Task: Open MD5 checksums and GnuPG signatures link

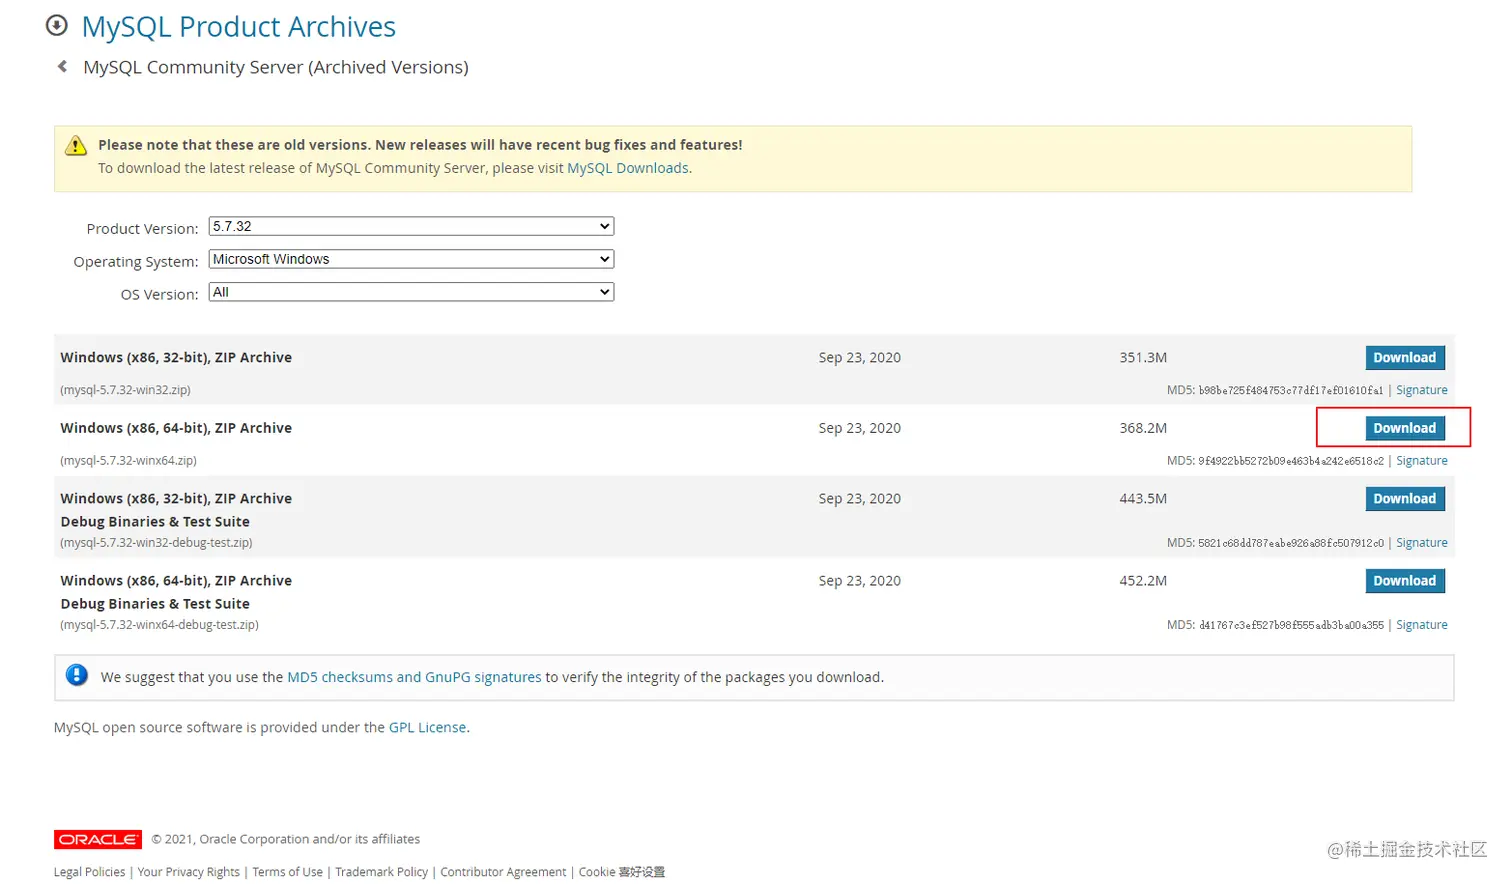Action: (x=414, y=677)
